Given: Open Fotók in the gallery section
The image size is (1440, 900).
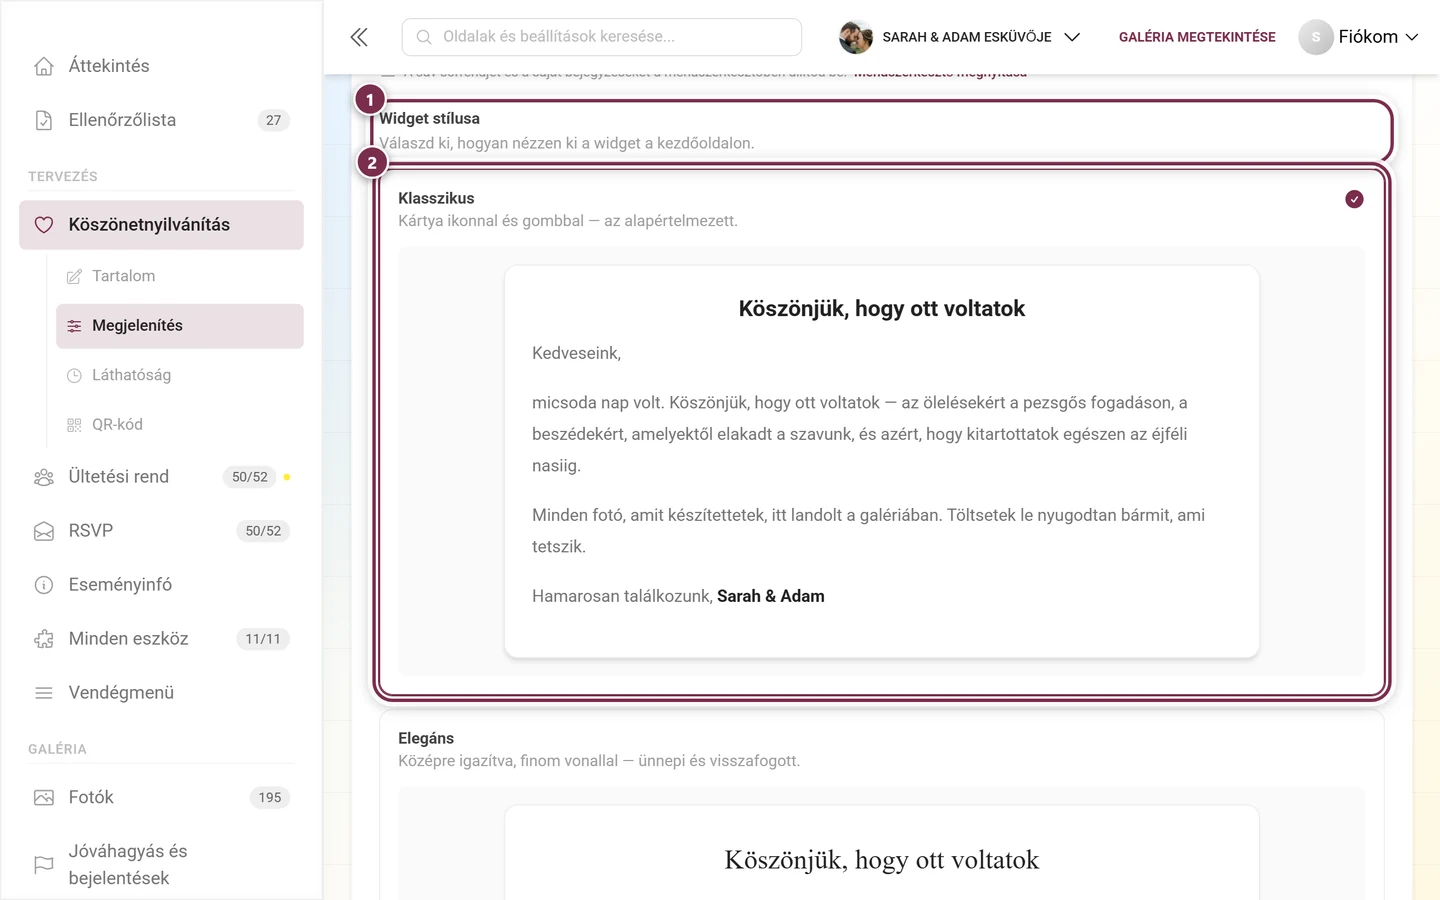Looking at the screenshot, I should pos(161,797).
